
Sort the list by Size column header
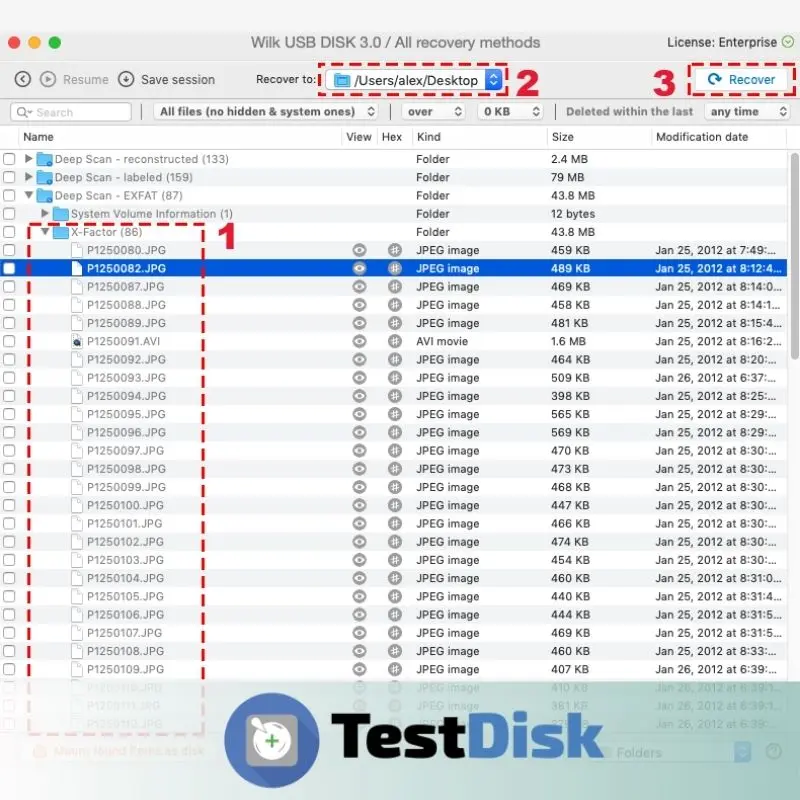[x=563, y=137]
